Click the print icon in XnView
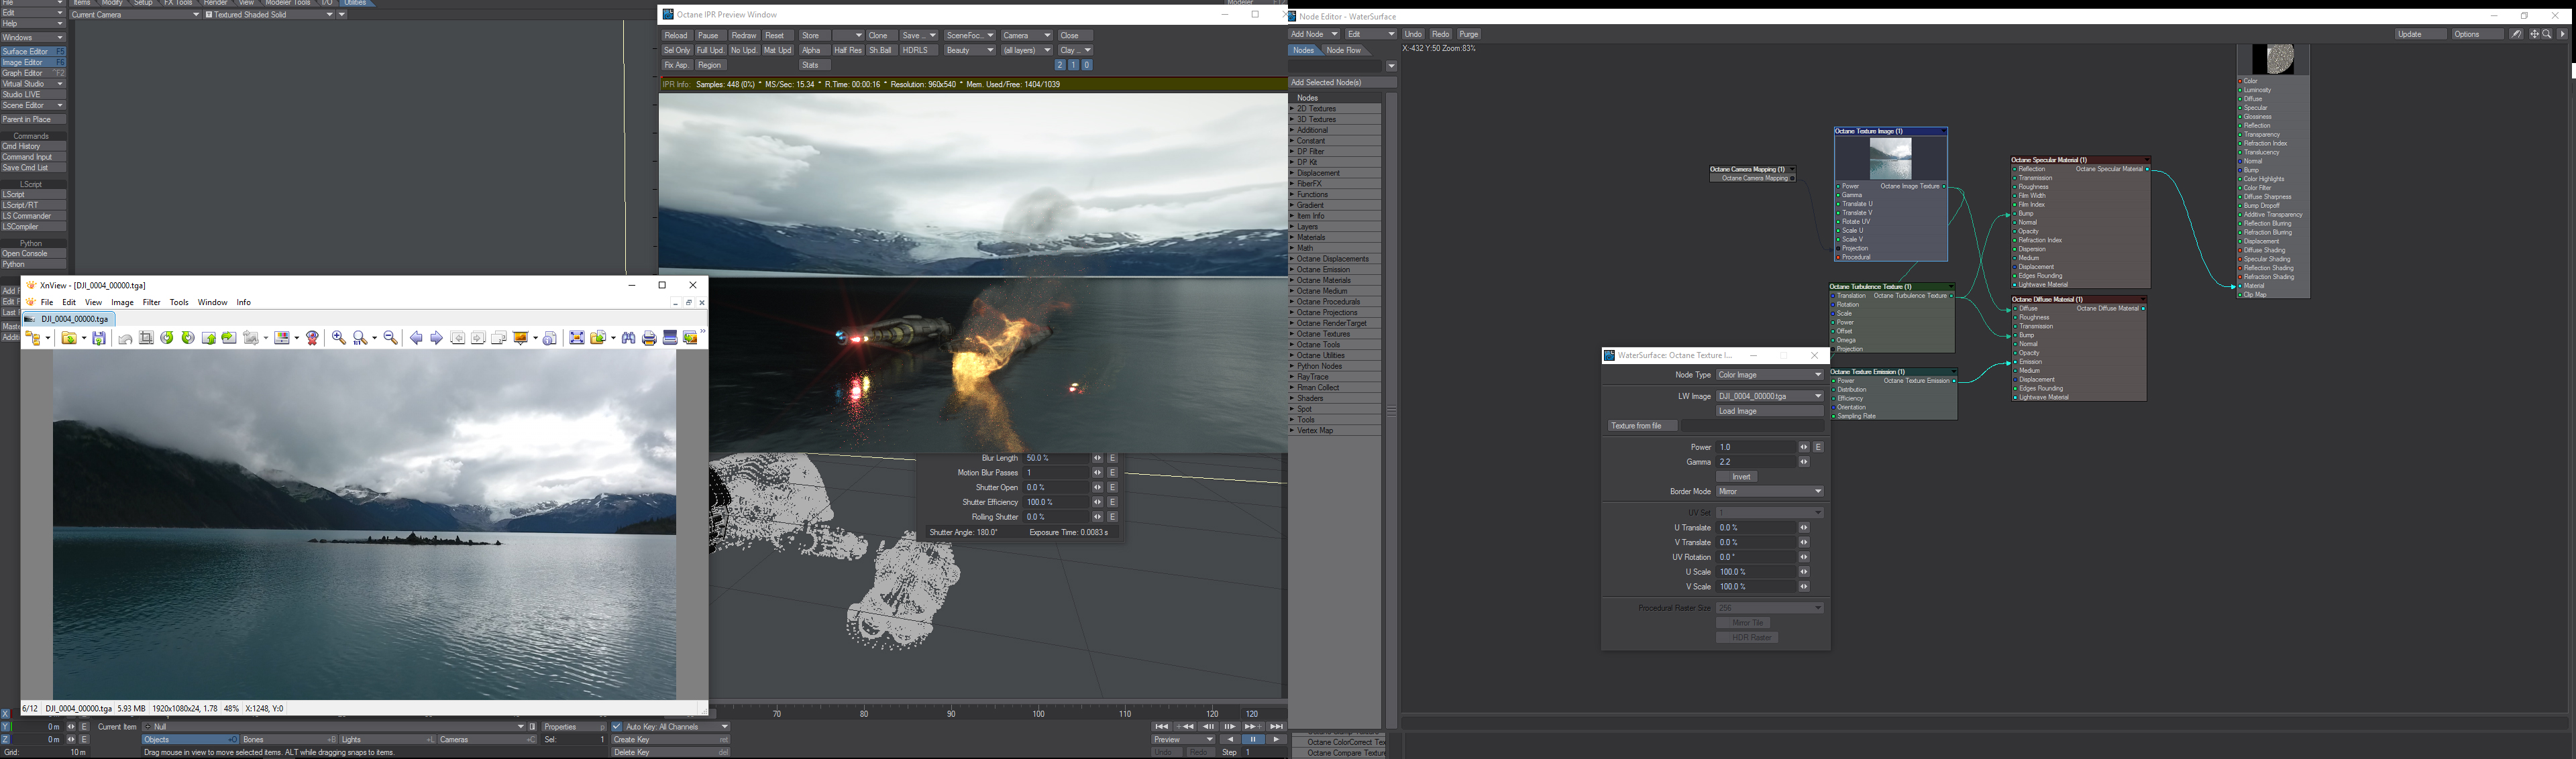Image resolution: width=2576 pixels, height=759 pixels. (x=649, y=338)
